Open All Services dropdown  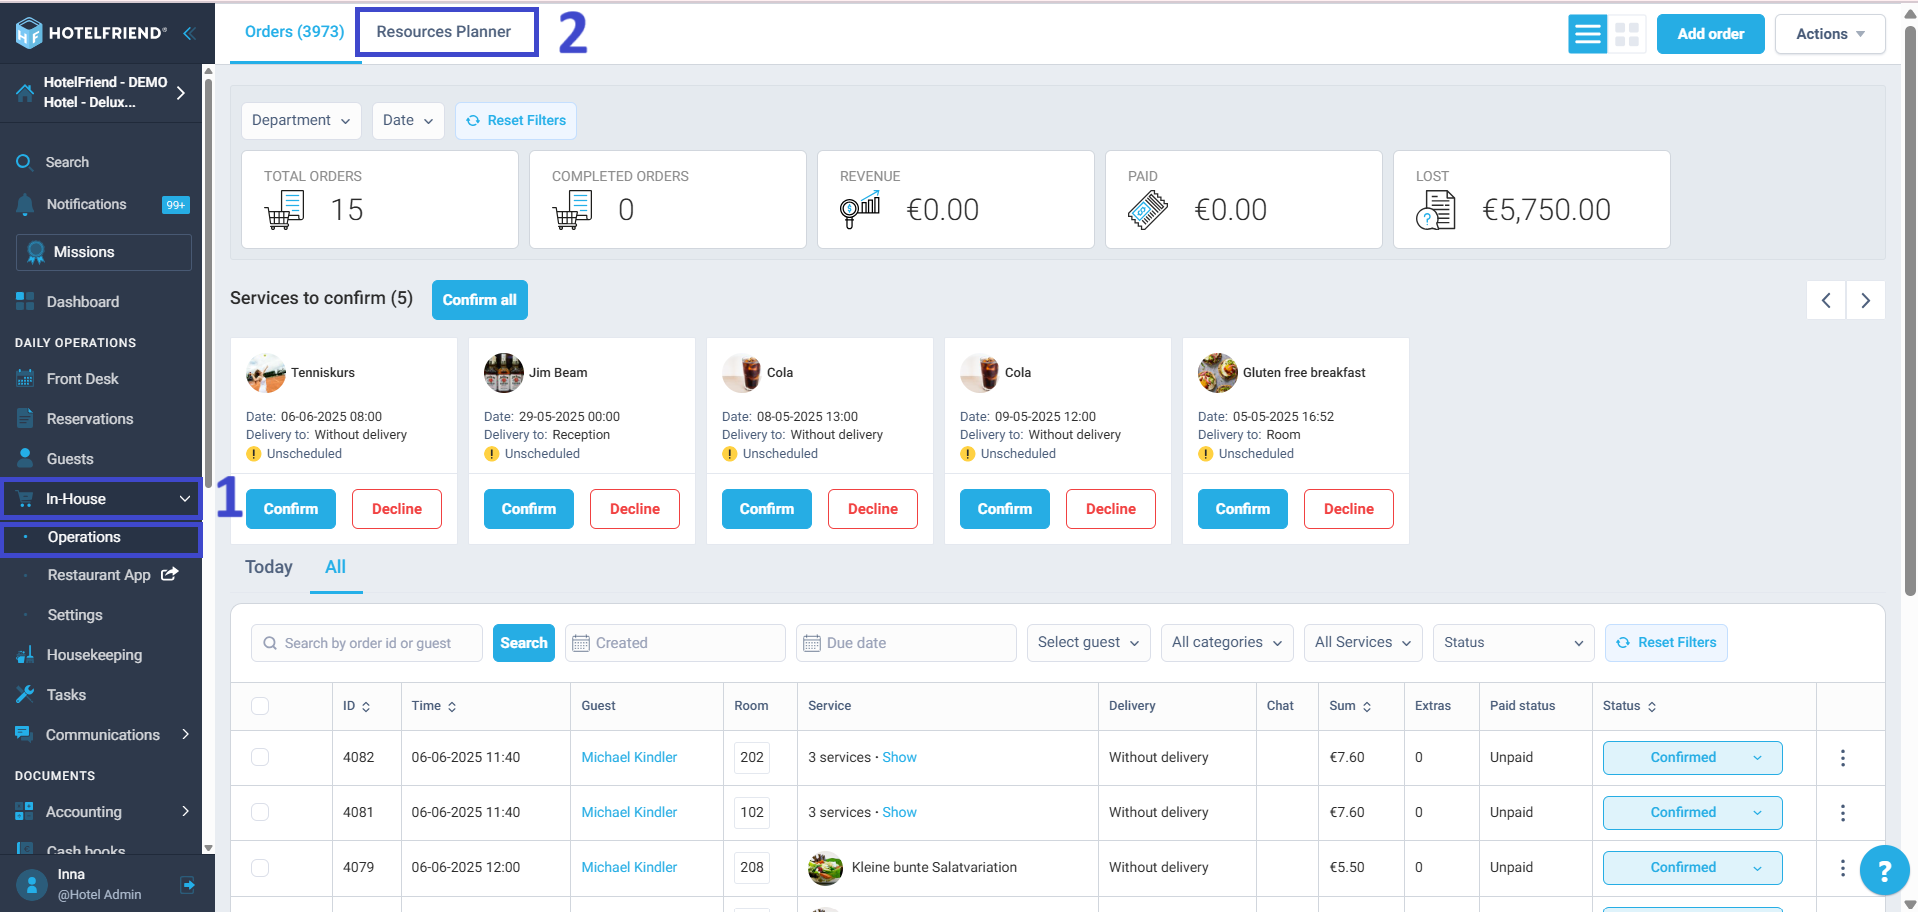point(1363,643)
